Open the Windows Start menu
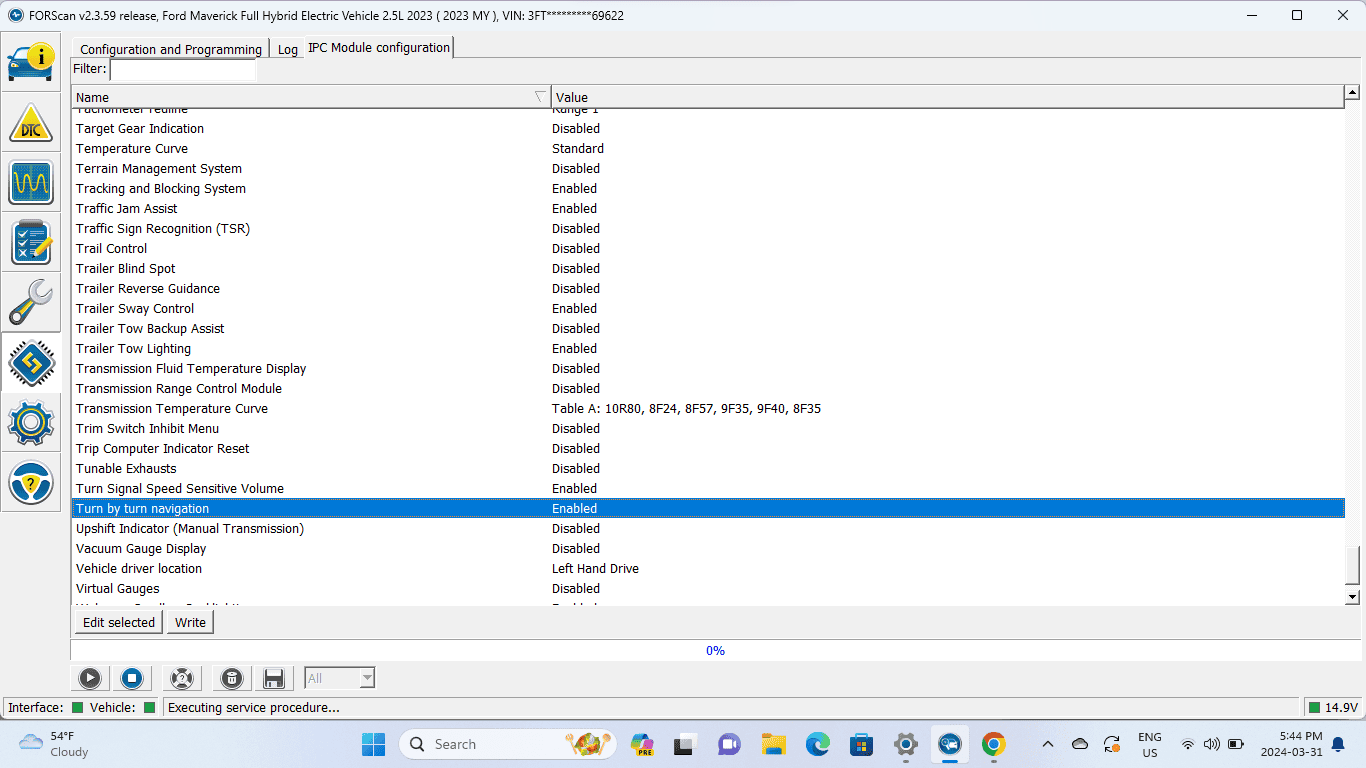This screenshot has height=768, width=1366. 373,744
